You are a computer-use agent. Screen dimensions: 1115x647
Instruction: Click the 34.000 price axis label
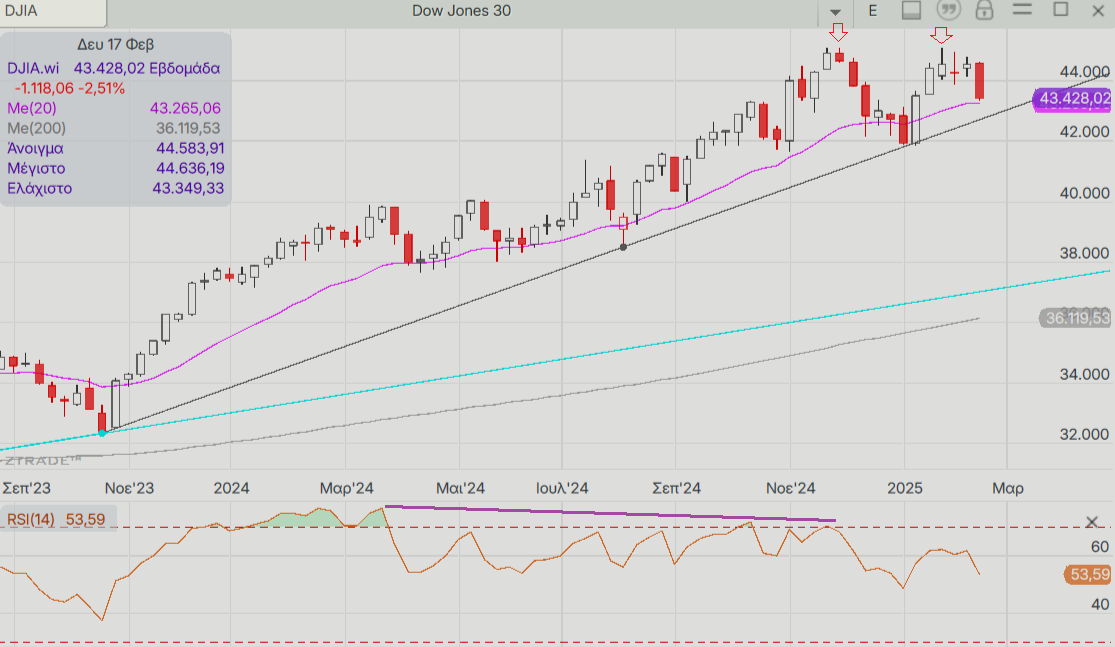1084,374
